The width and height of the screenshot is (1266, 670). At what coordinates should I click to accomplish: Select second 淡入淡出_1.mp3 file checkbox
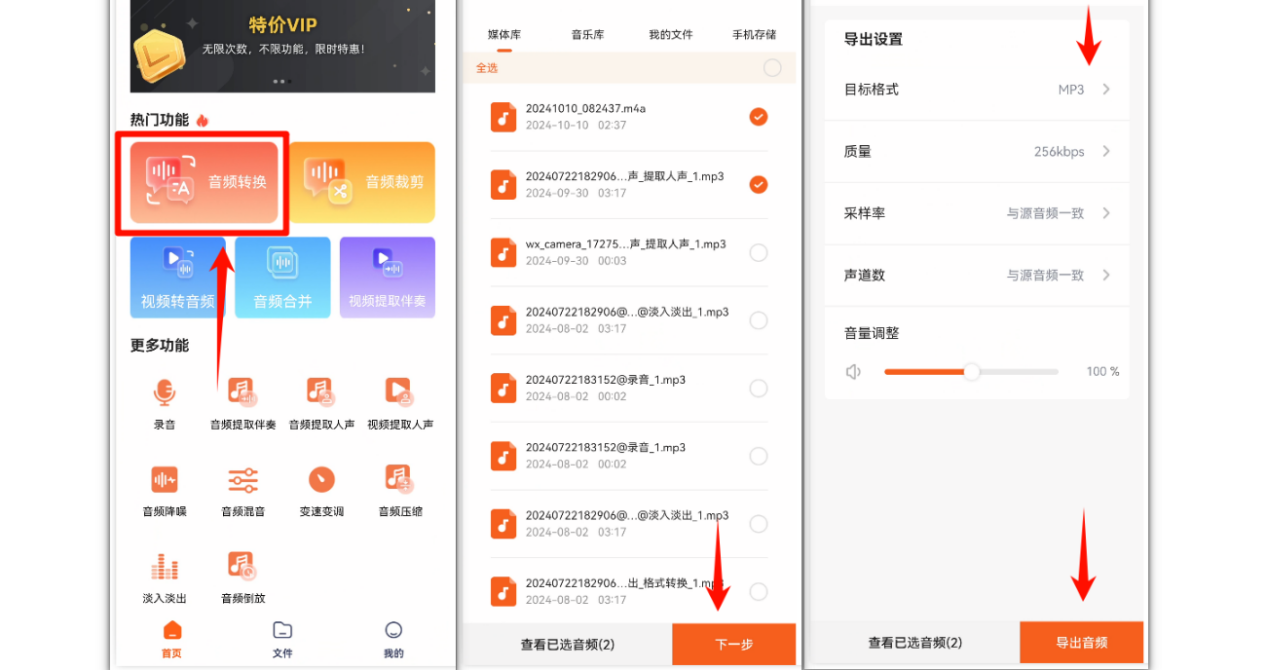pos(758,523)
